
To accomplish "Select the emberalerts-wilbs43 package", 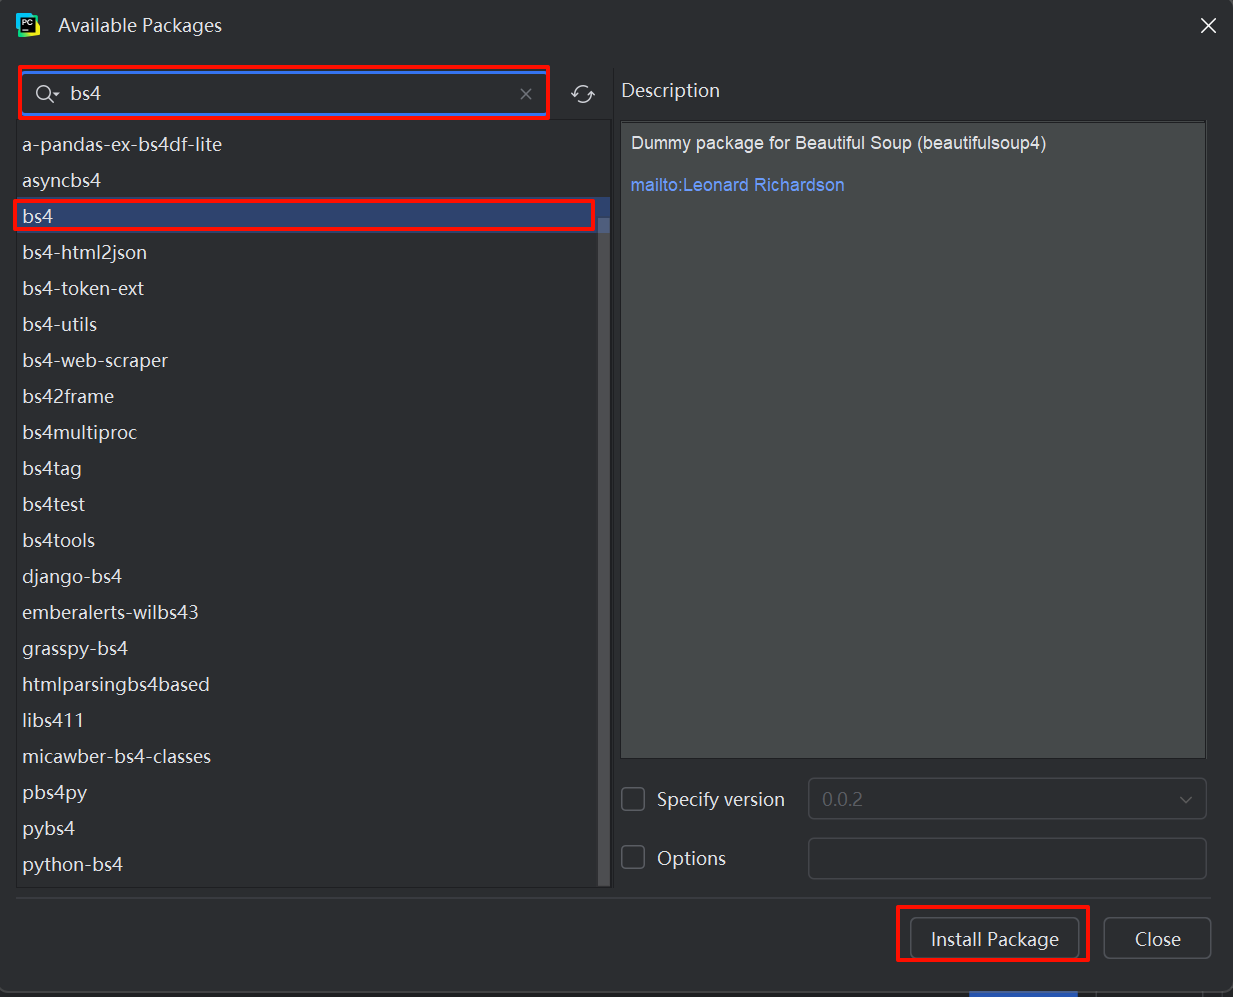I will [x=307, y=612].
